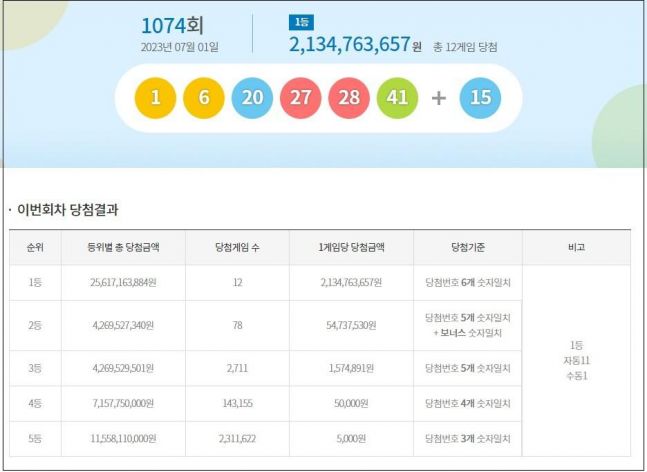Click the 자동11 수동1 remark cell

coord(576,360)
